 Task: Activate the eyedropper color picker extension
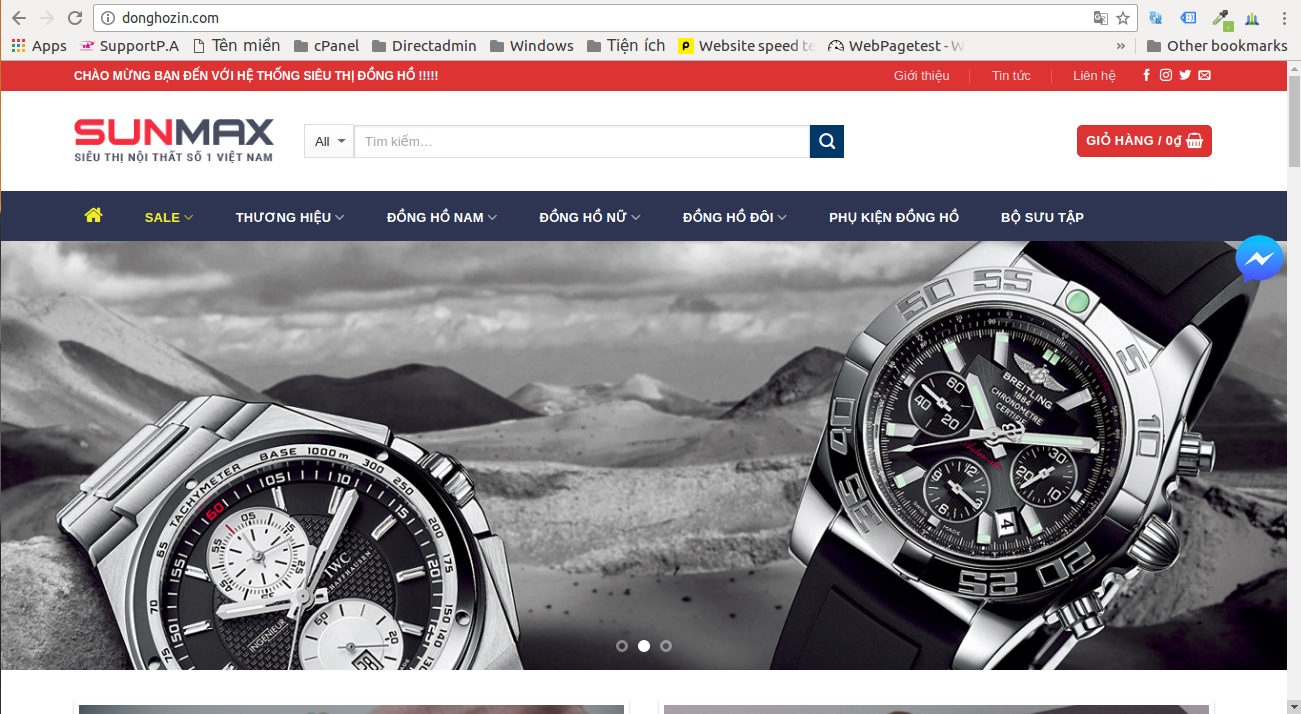pyautogui.click(x=1221, y=18)
